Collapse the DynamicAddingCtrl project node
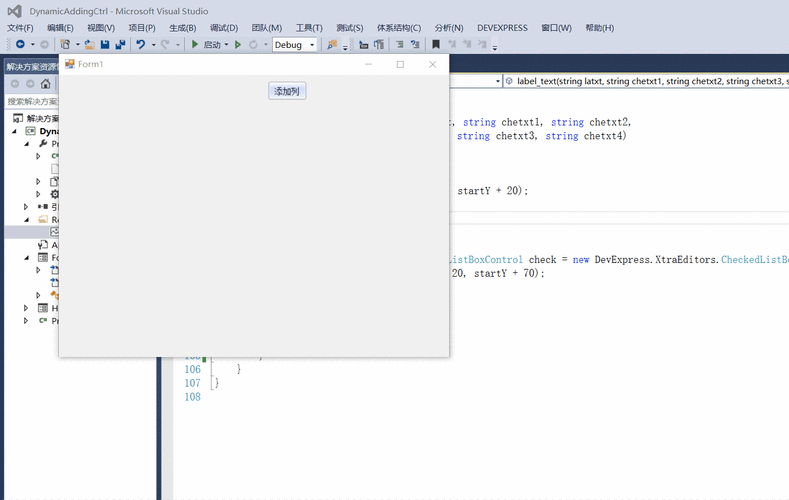This screenshot has height=500, width=789. [x=15, y=131]
